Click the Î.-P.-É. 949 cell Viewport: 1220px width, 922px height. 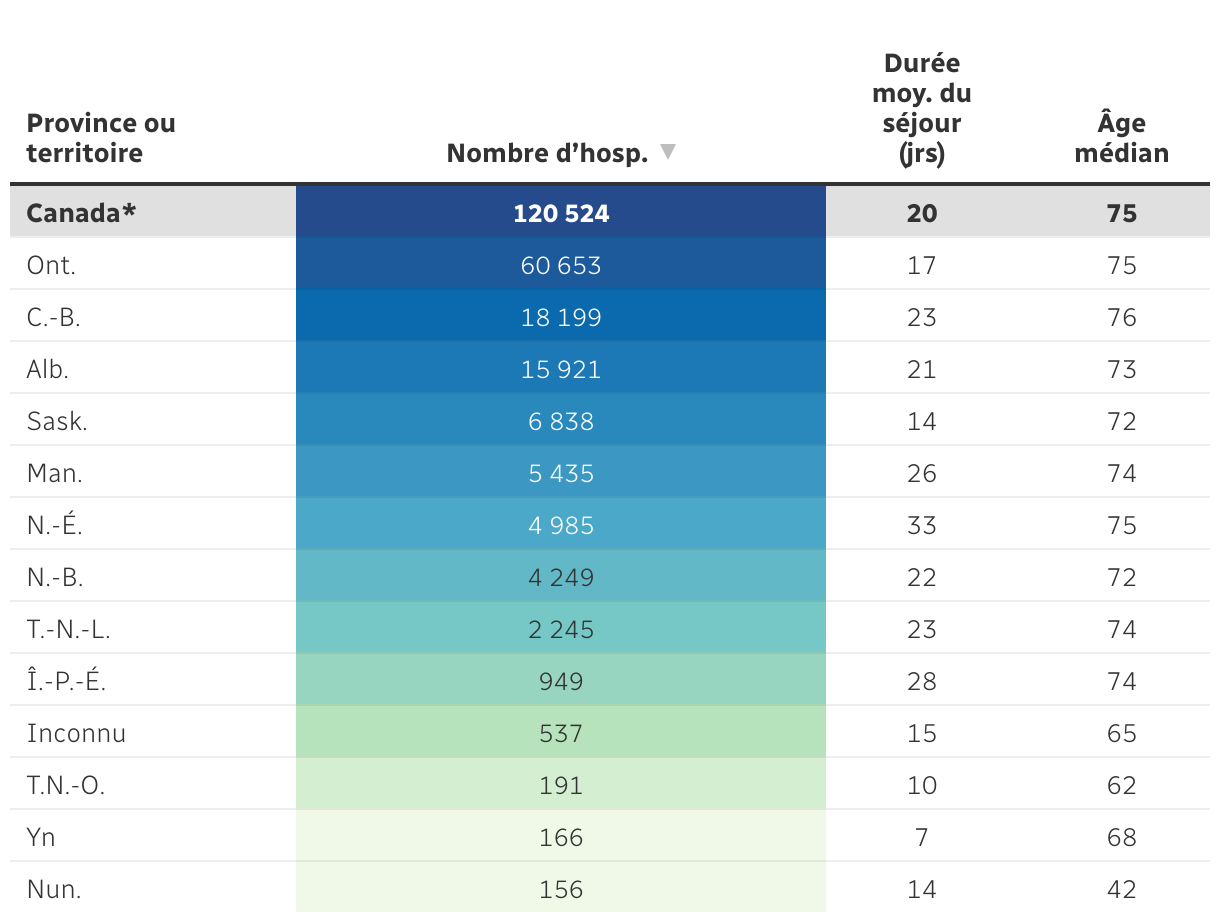tap(561, 681)
